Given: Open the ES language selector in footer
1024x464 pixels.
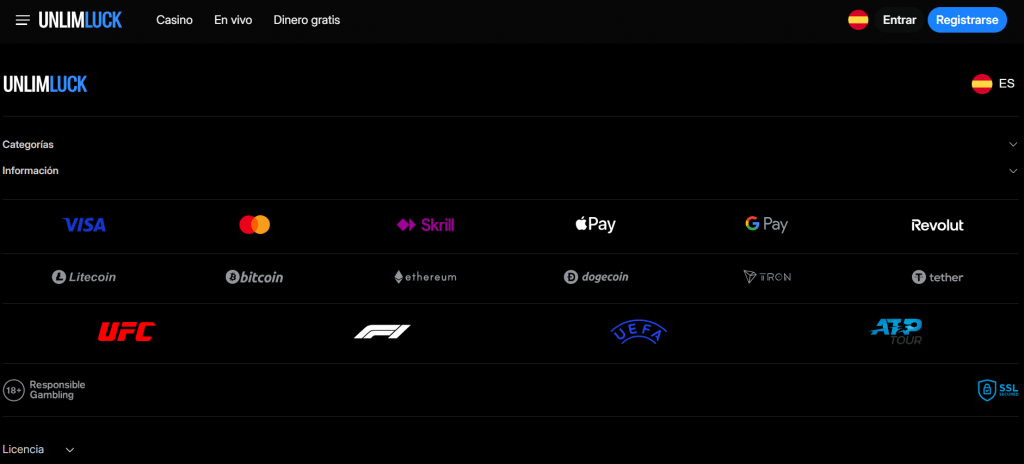Looking at the screenshot, I should [x=993, y=84].
